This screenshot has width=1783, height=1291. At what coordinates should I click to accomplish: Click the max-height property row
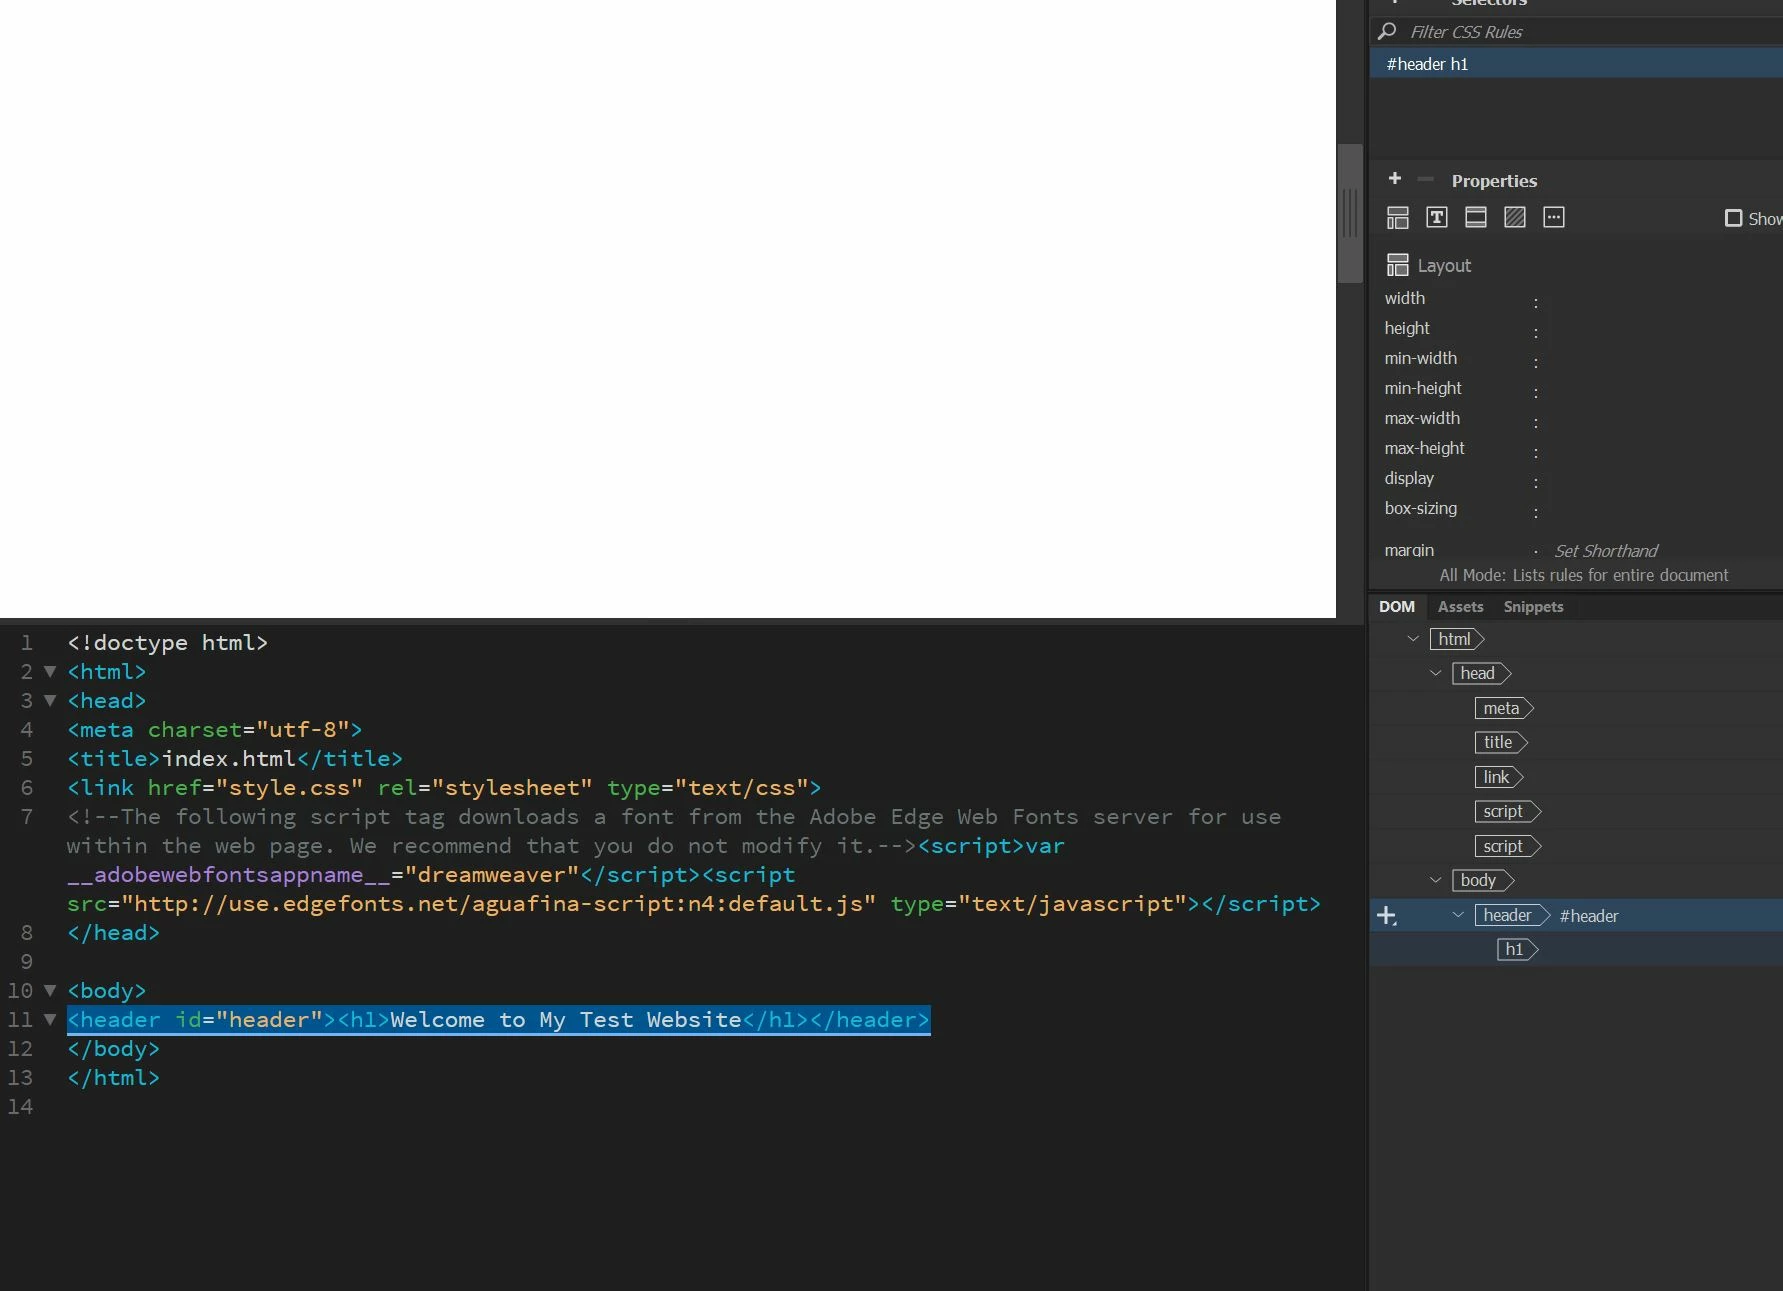click(1576, 449)
